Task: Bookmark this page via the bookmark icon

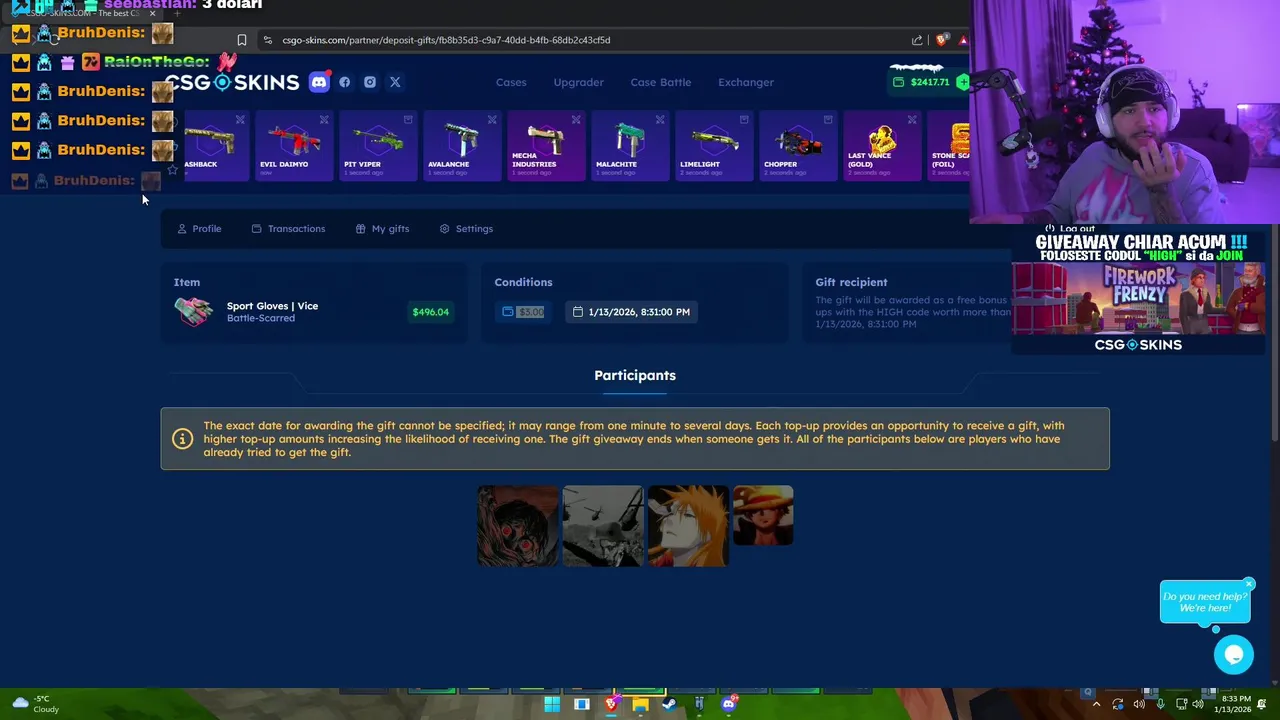Action: tap(241, 40)
